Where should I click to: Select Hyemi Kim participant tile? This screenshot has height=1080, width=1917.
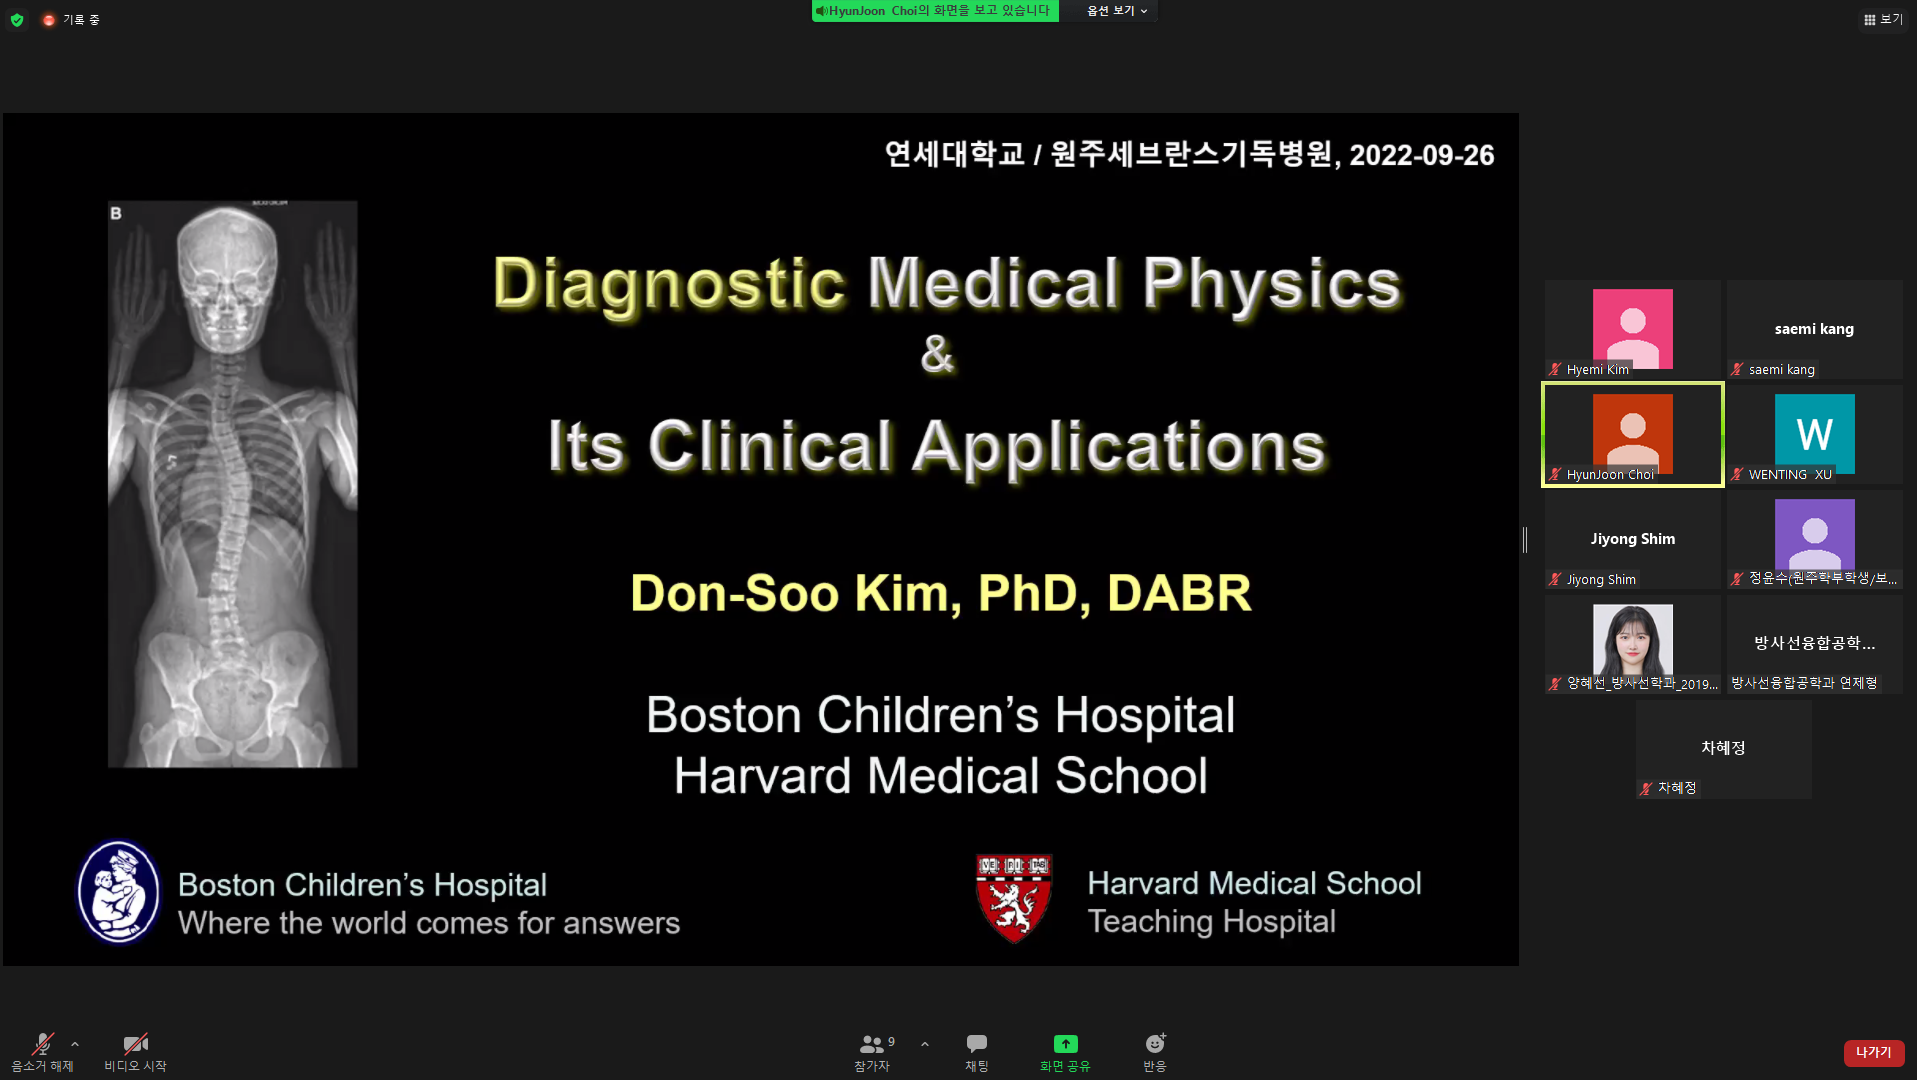coord(1633,329)
